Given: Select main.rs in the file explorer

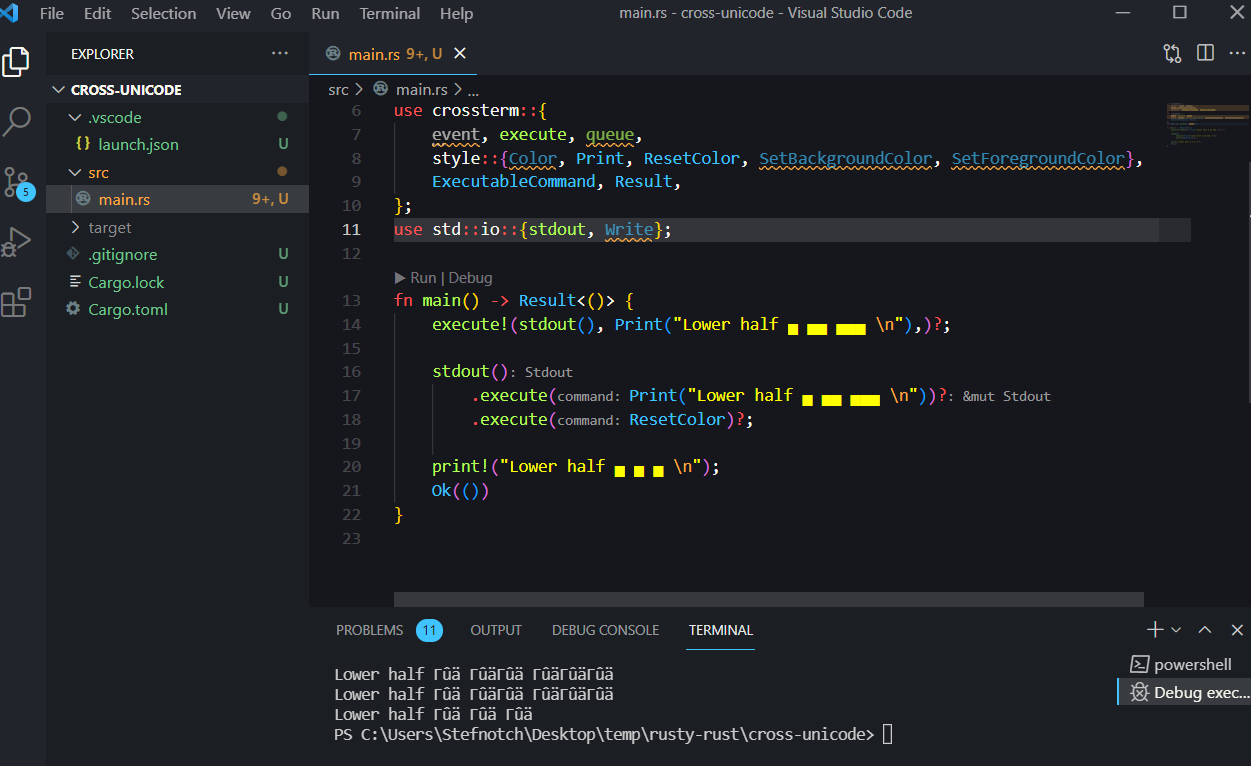Looking at the screenshot, I should [177, 199].
